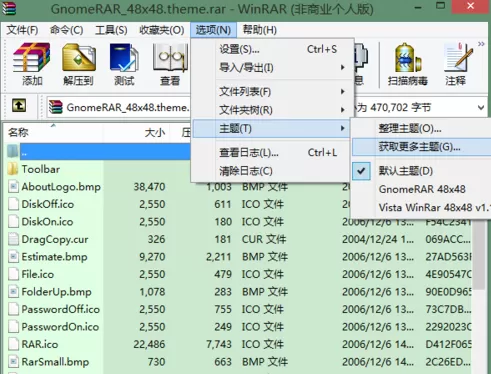This screenshot has height=374, width=491.
Task: Select the PasswordOff.ico file name
Action: tap(60, 309)
